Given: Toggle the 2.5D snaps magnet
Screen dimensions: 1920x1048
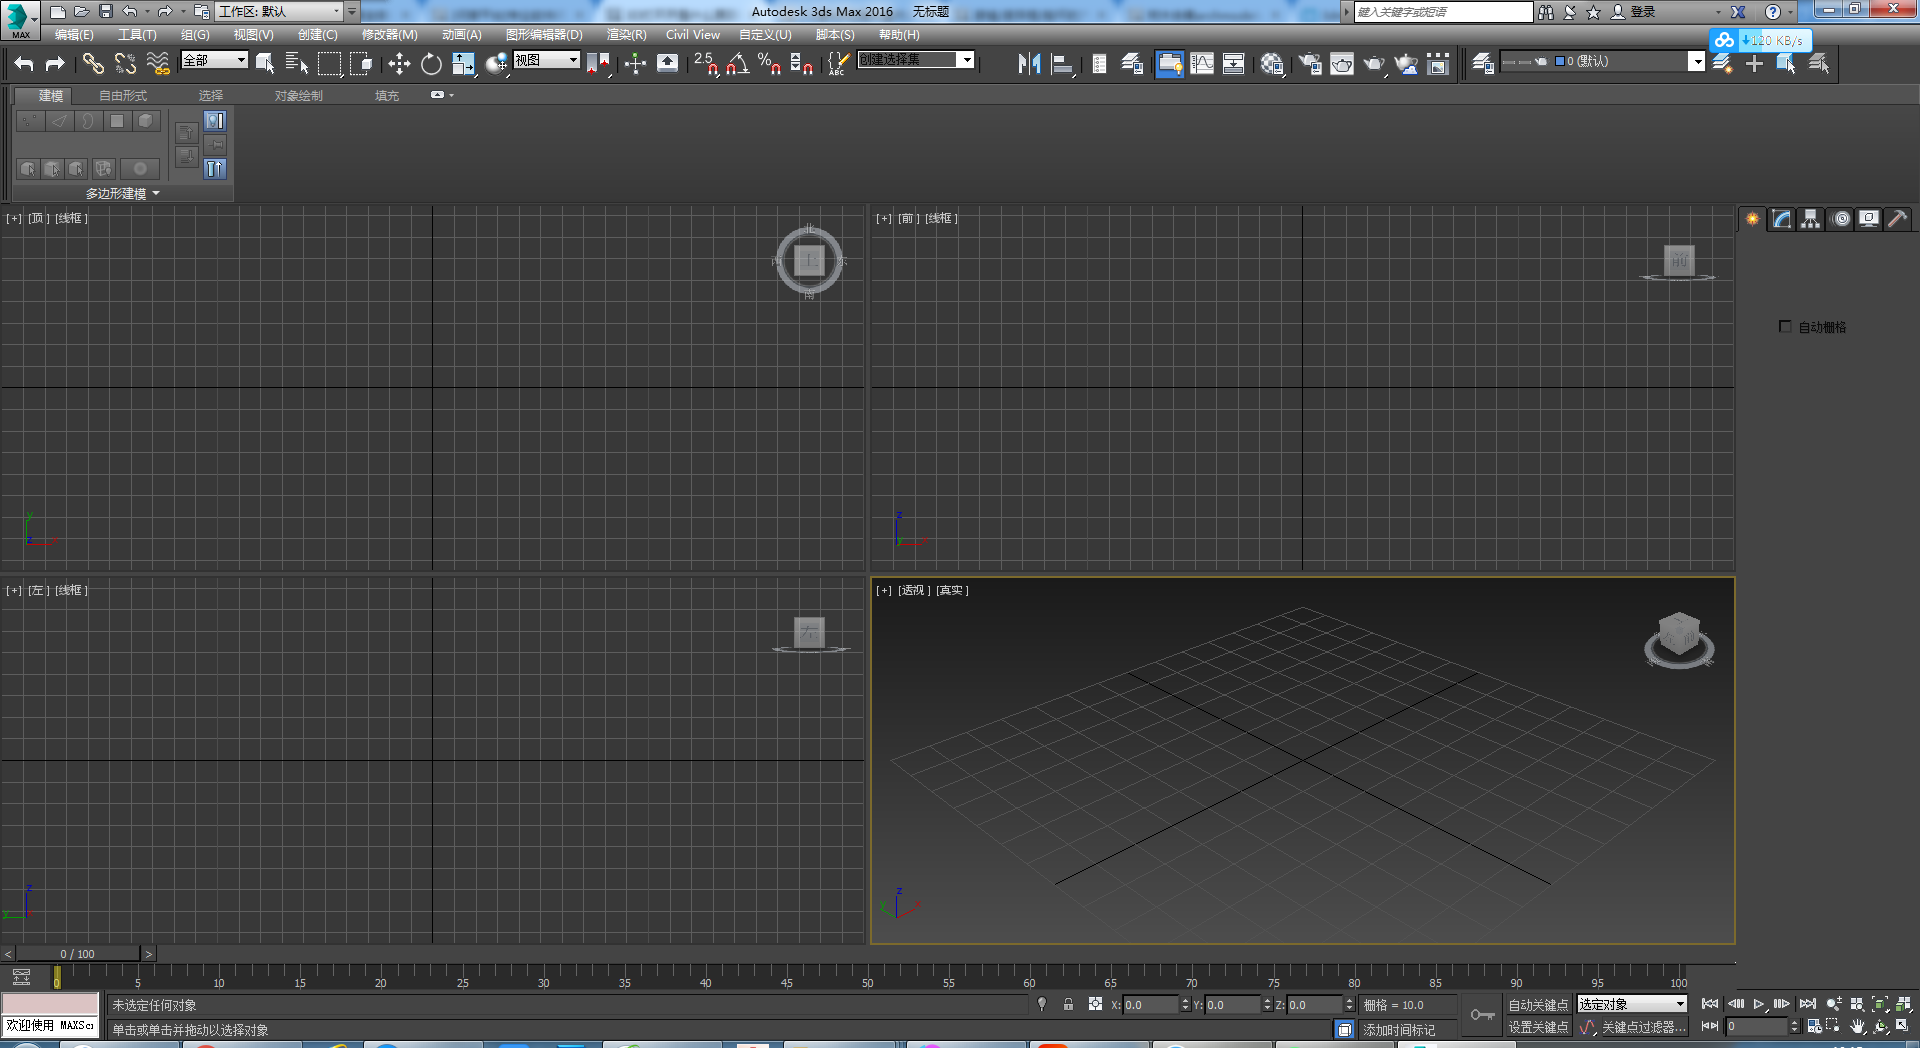Looking at the screenshot, I should (706, 64).
